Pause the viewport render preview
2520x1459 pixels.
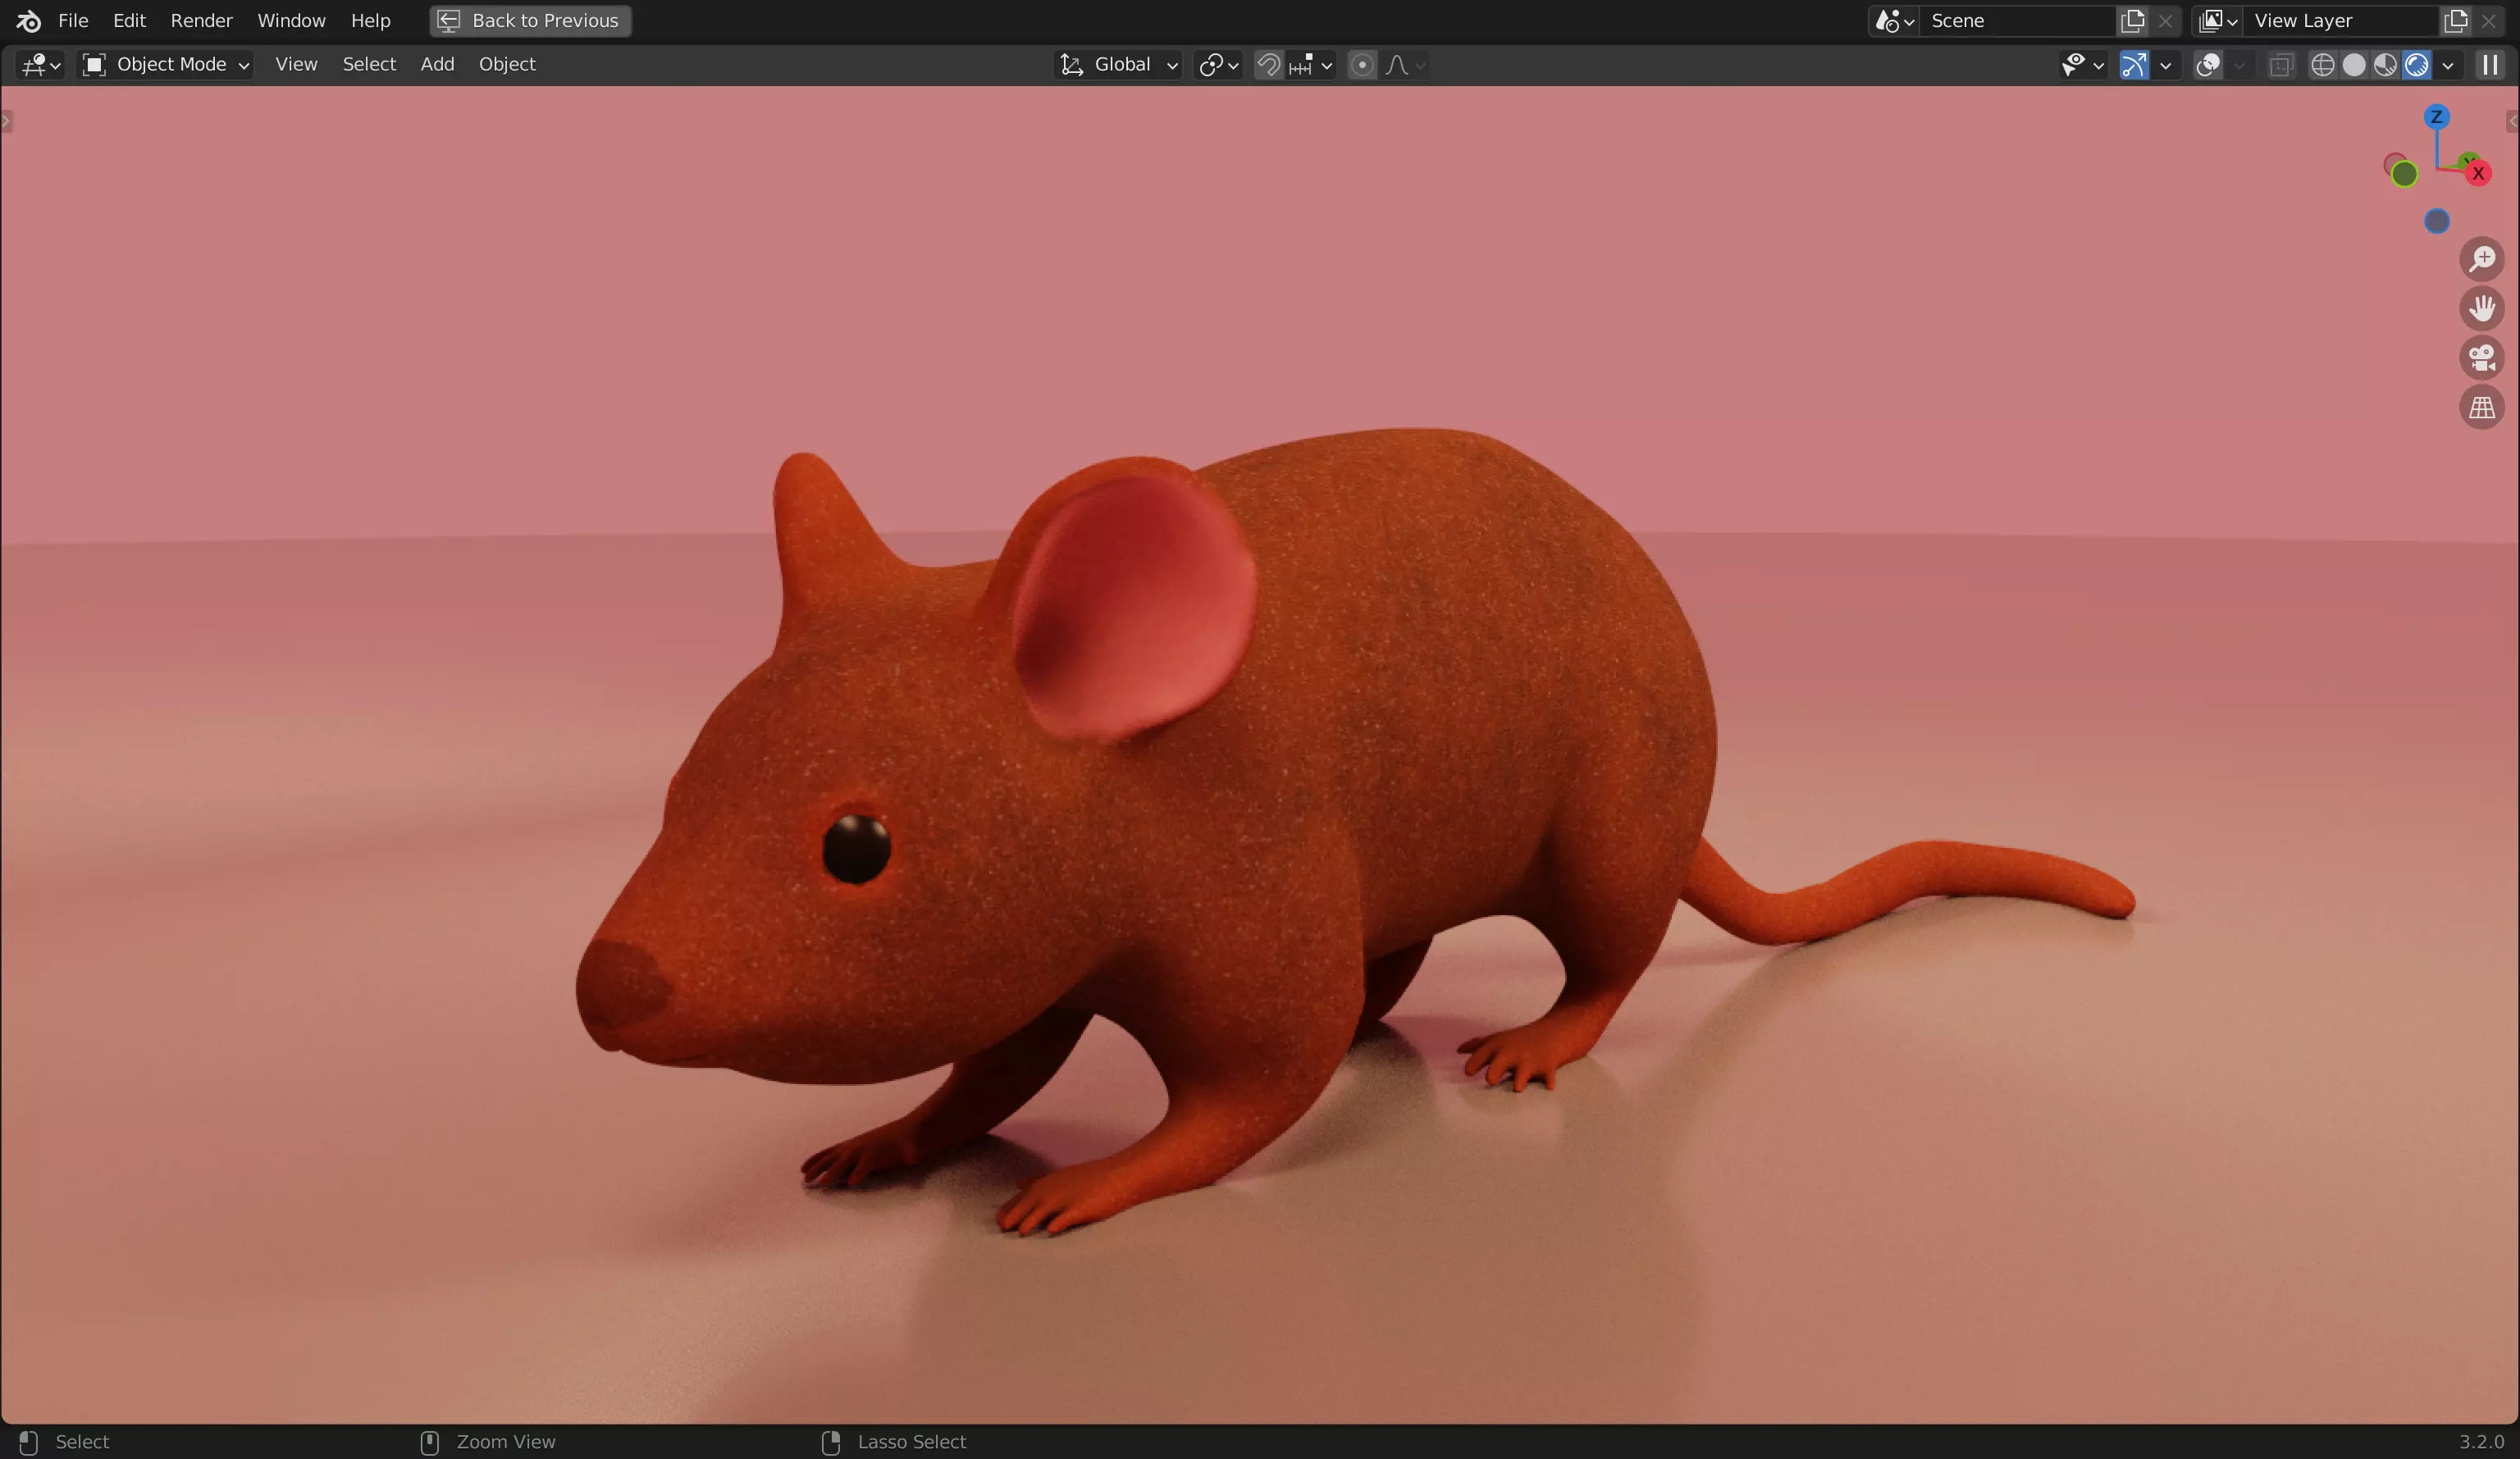tap(2490, 64)
